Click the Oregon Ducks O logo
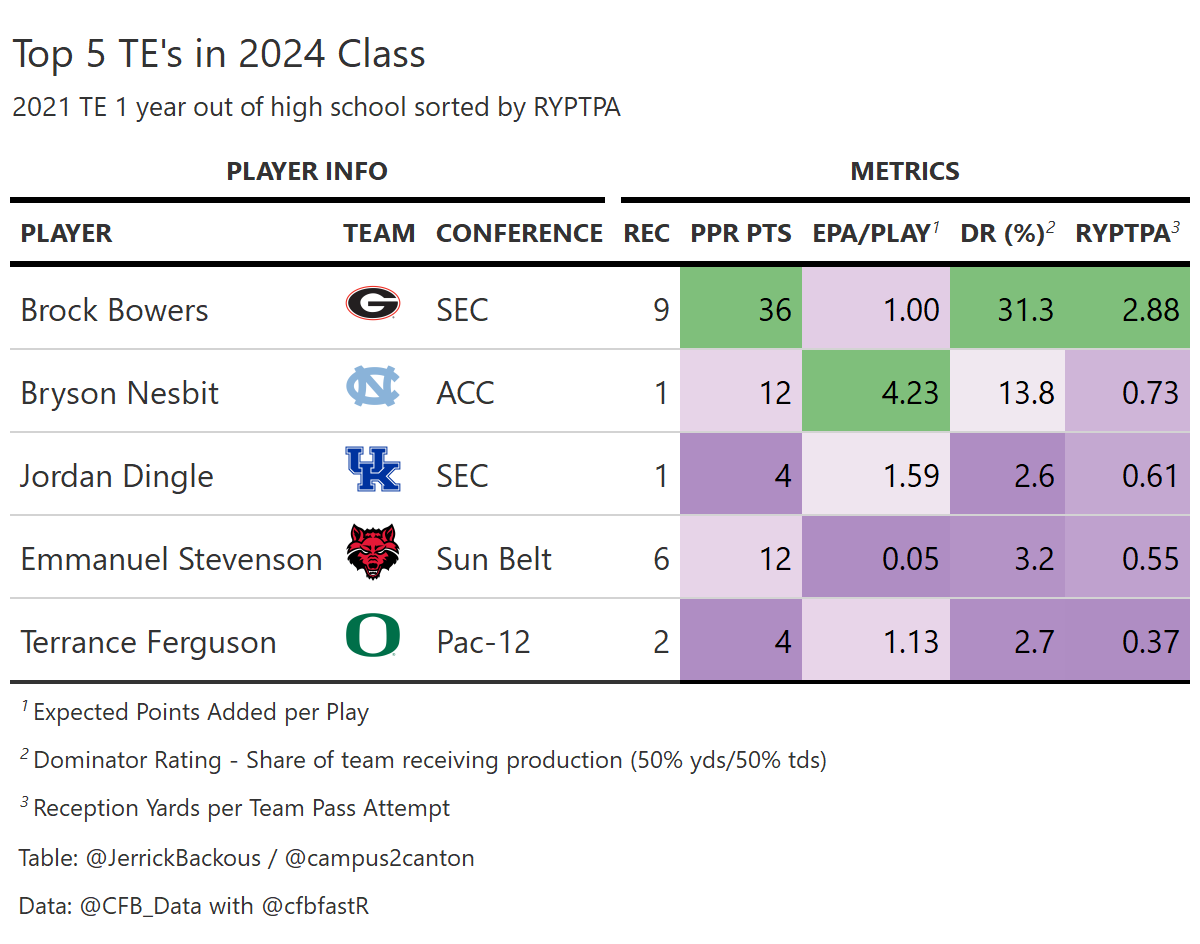This screenshot has width=1200, height=944. [x=373, y=636]
